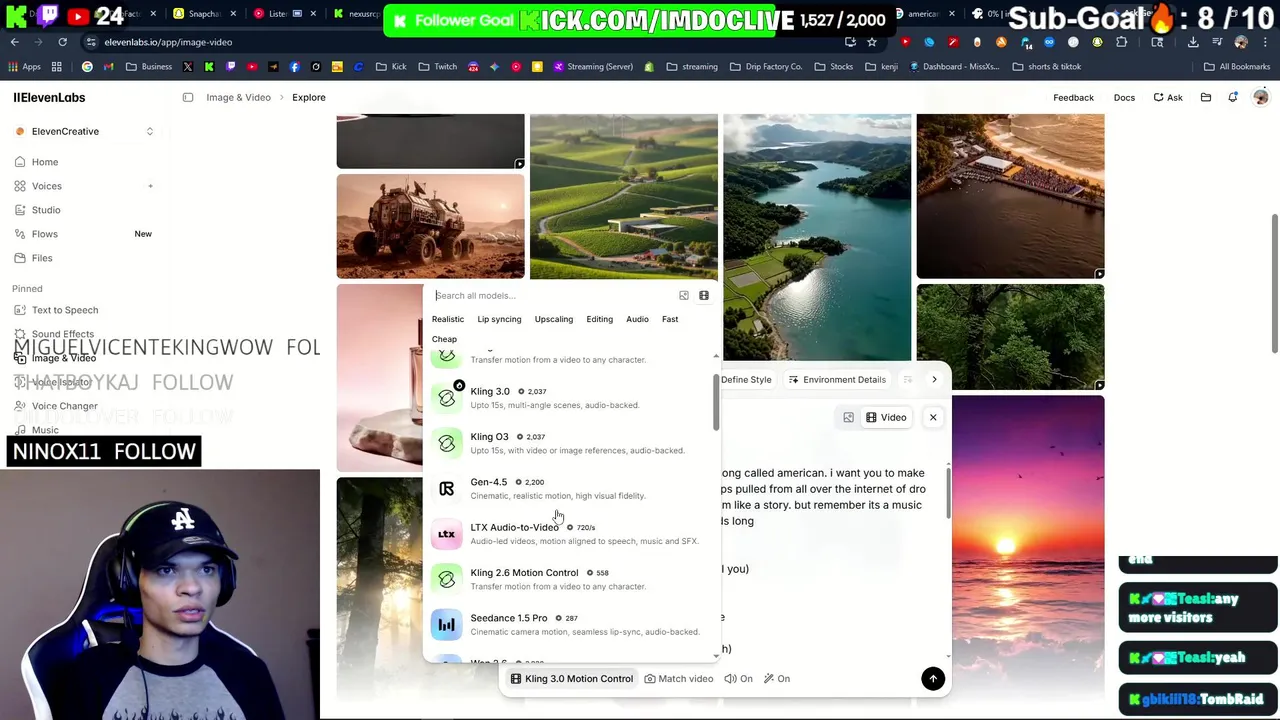
Task: Click the image mode icon beside Video
Action: (x=848, y=417)
